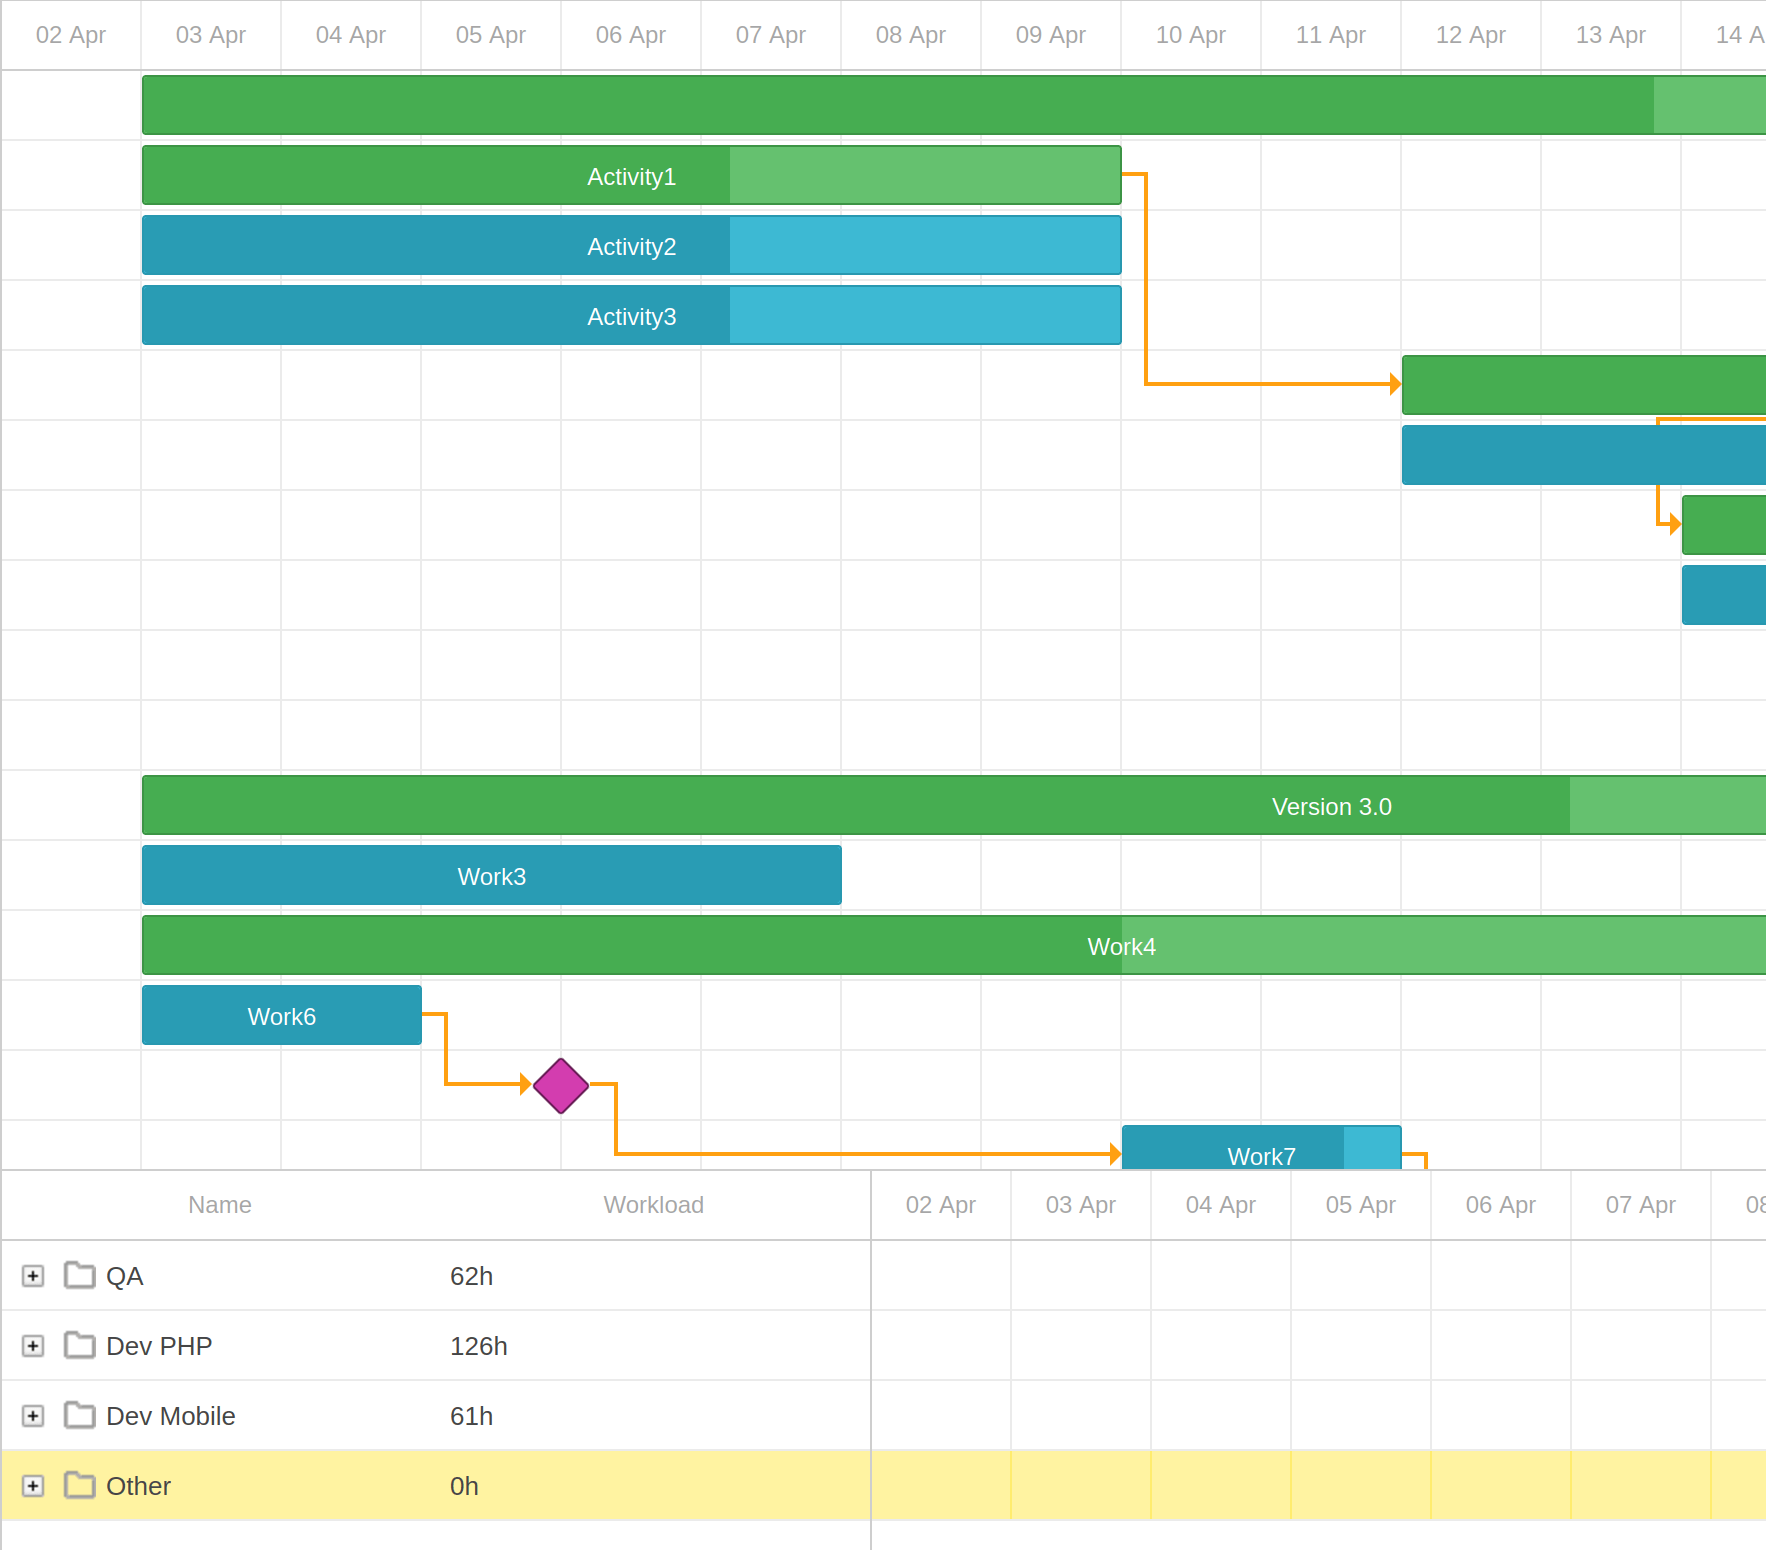Click the Workload column header
Screen dimensions: 1766x1550
click(653, 1204)
